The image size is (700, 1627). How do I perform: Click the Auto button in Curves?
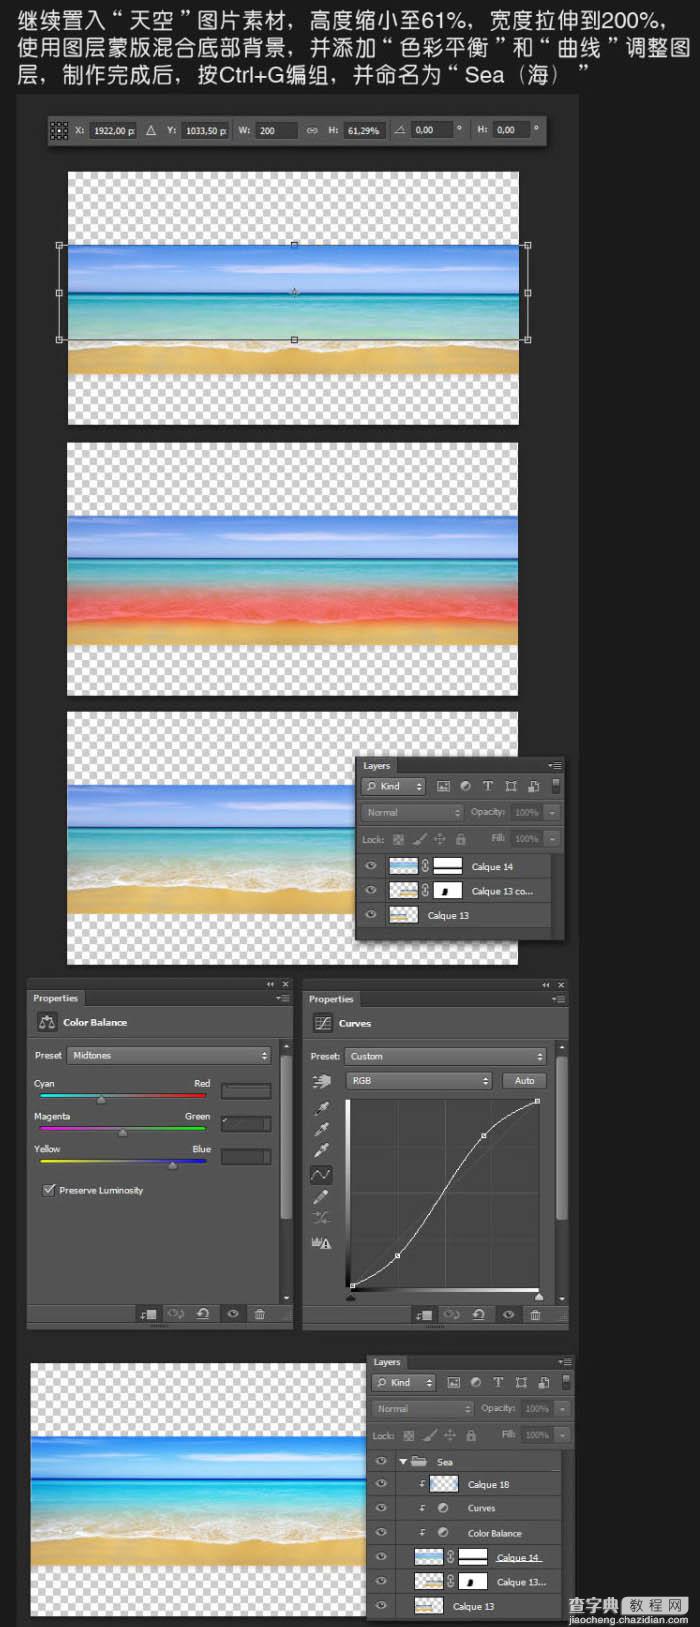(525, 1080)
